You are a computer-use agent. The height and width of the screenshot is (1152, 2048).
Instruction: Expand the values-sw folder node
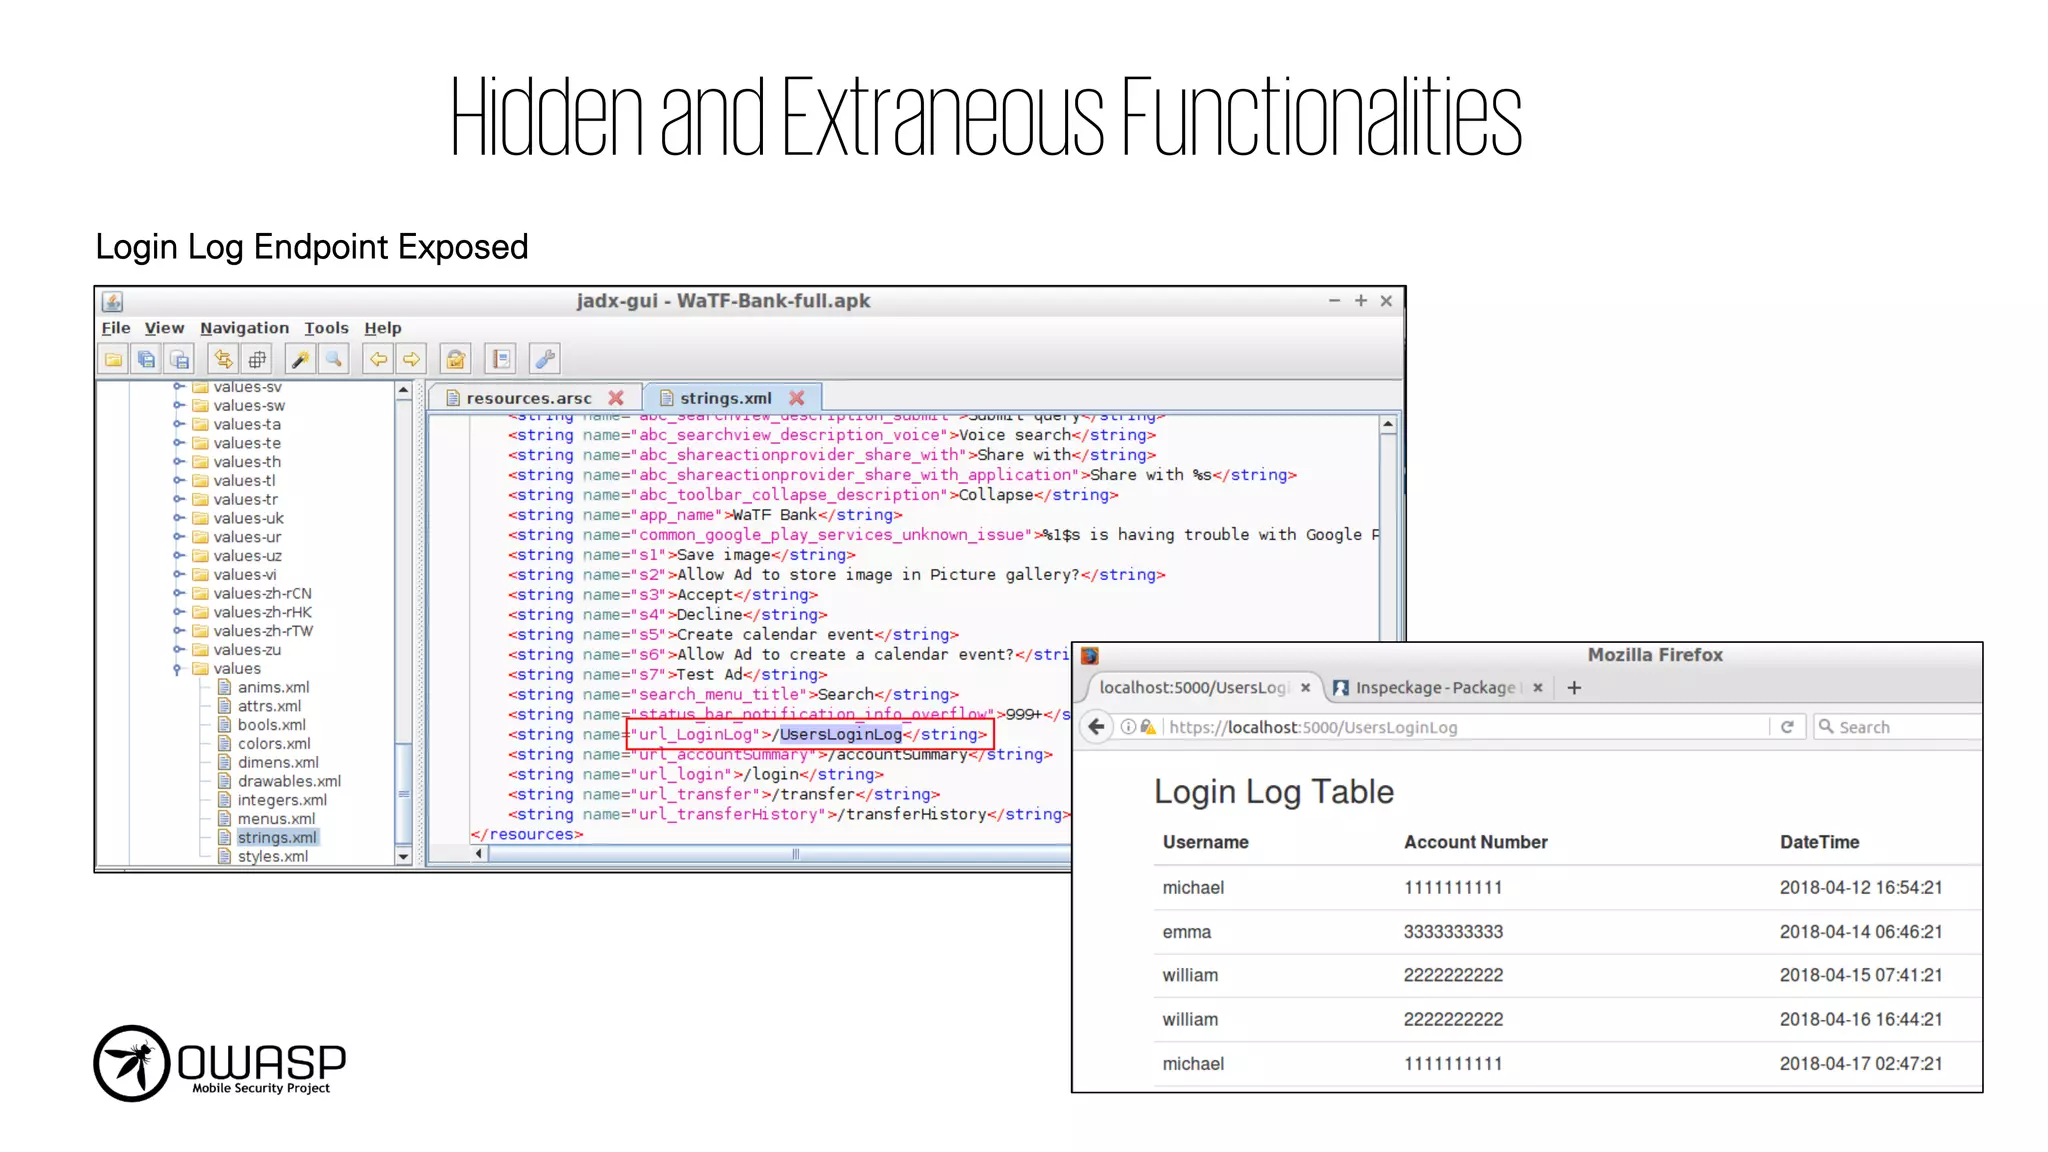178,405
